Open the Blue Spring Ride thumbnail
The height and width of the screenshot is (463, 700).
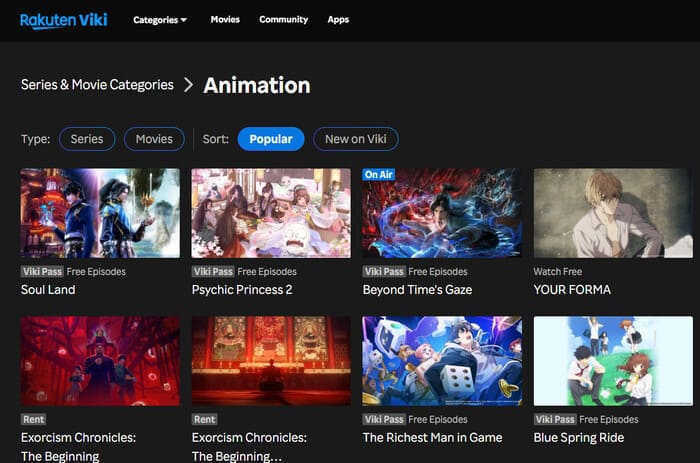pyautogui.click(x=613, y=361)
